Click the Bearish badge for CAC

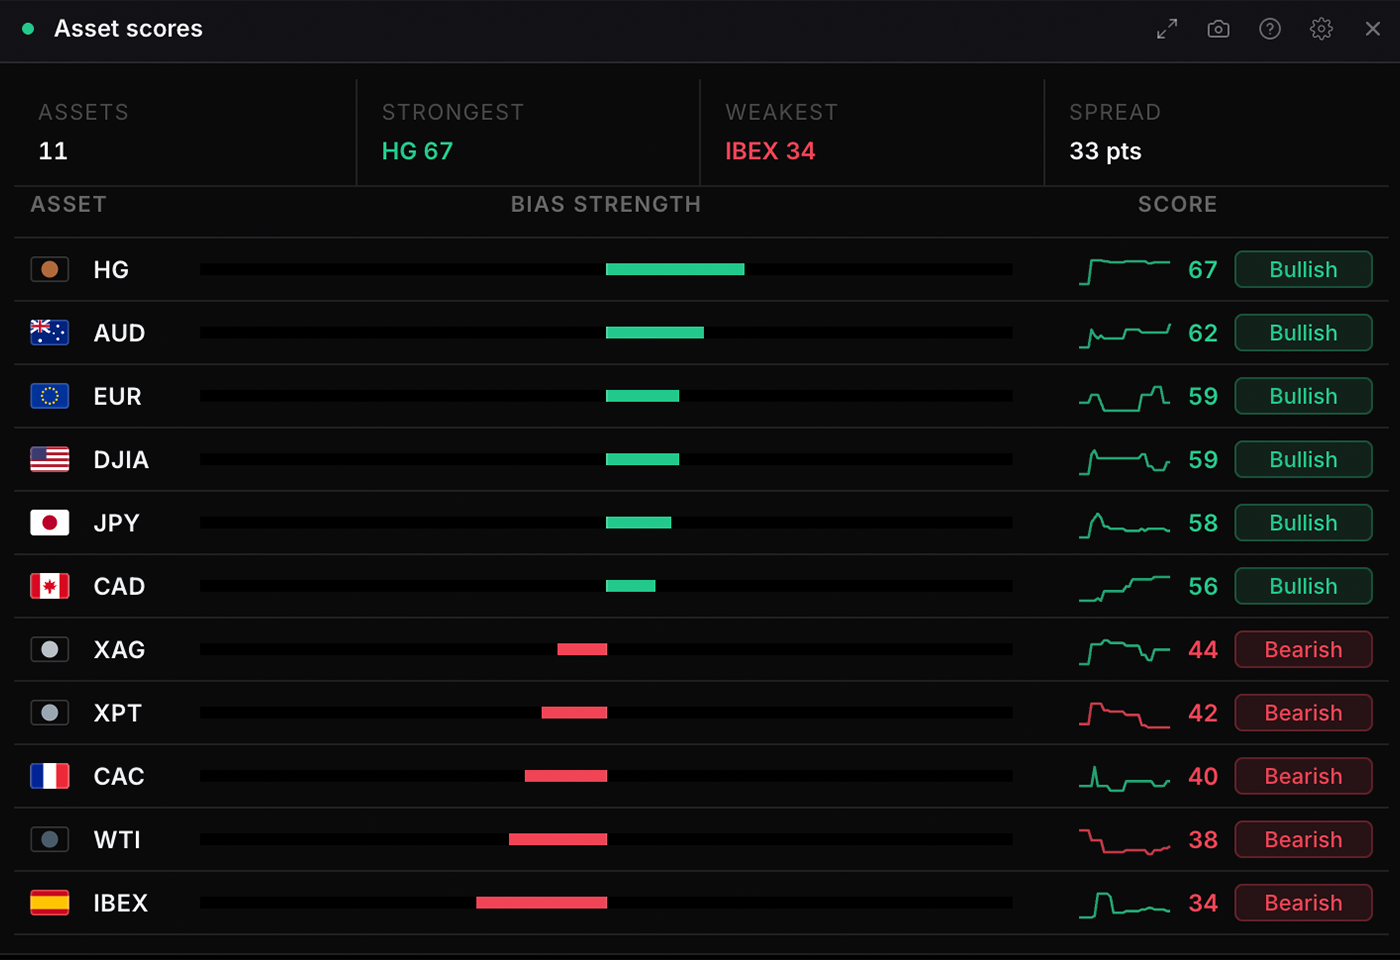click(x=1303, y=776)
